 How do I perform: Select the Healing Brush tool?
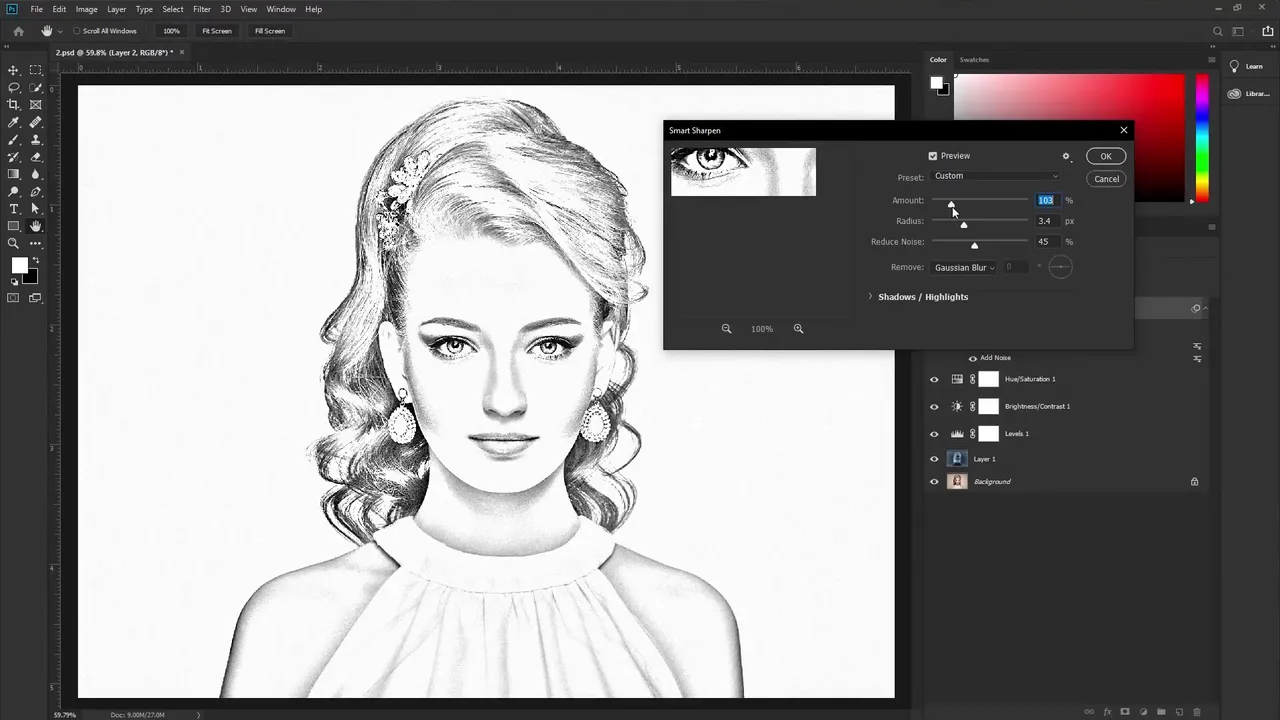tap(36, 122)
